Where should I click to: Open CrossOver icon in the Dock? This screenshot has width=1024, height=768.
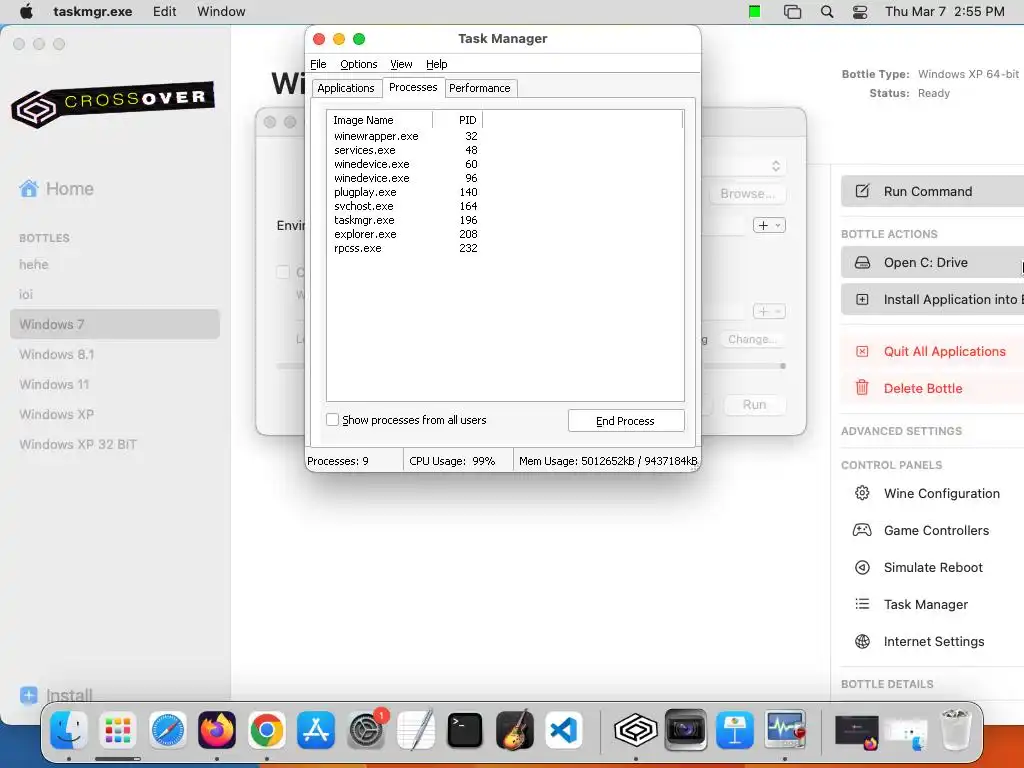tap(635, 729)
